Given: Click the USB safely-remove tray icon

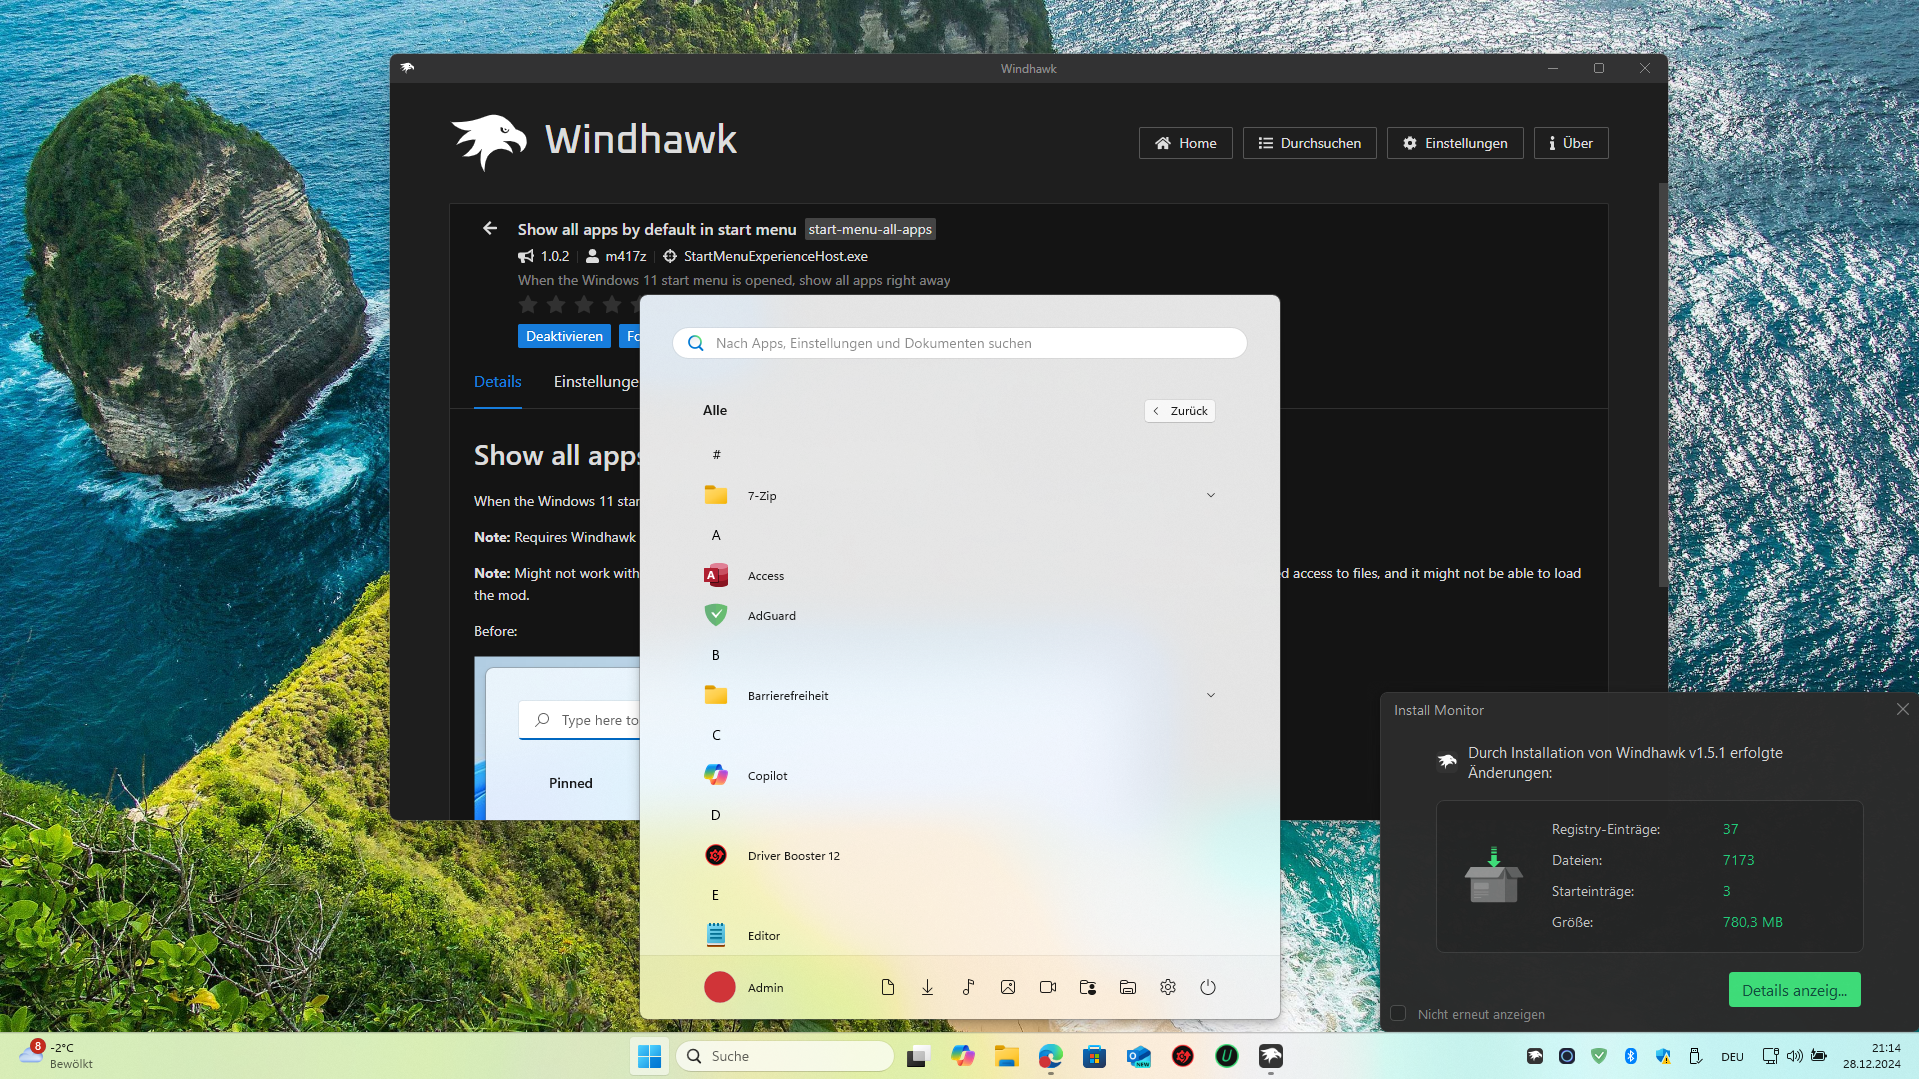Looking at the screenshot, I should pyautogui.click(x=1695, y=1056).
